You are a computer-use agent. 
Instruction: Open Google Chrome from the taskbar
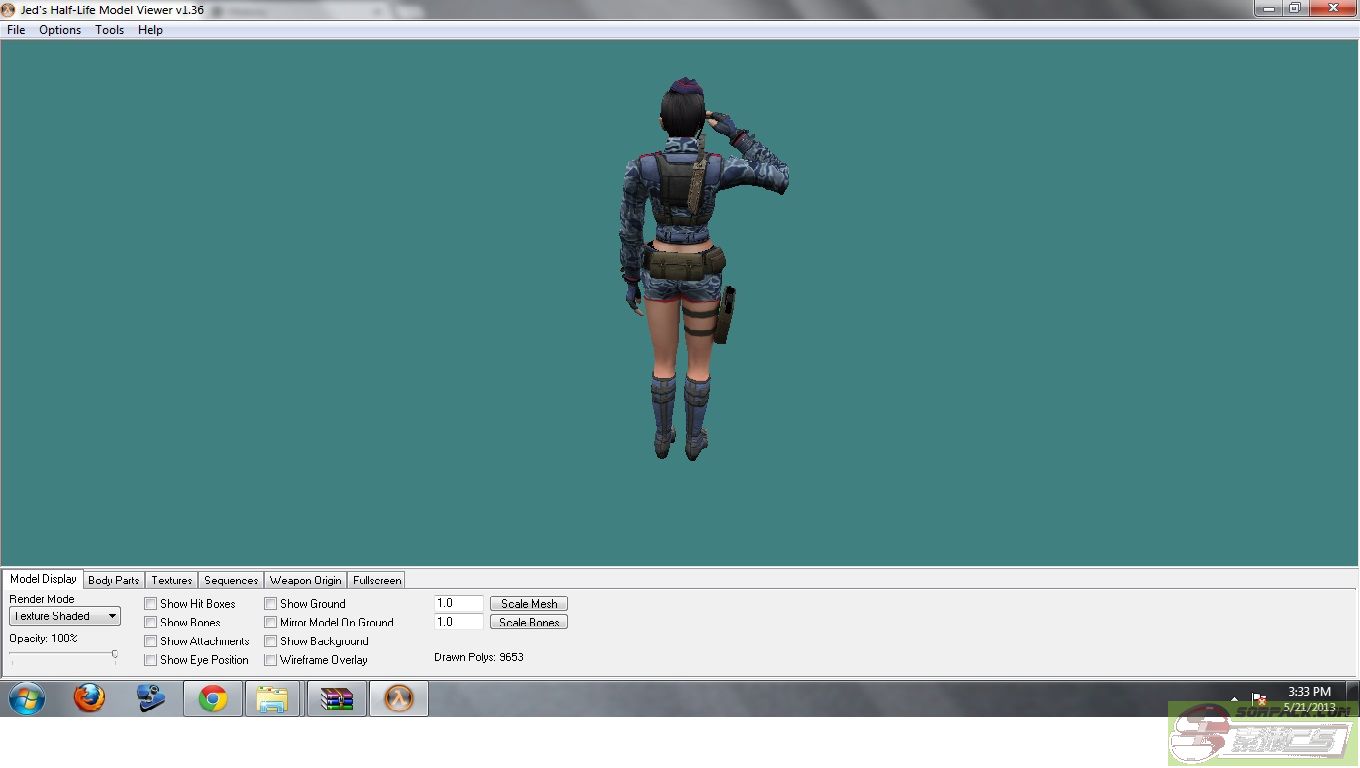[213, 698]
